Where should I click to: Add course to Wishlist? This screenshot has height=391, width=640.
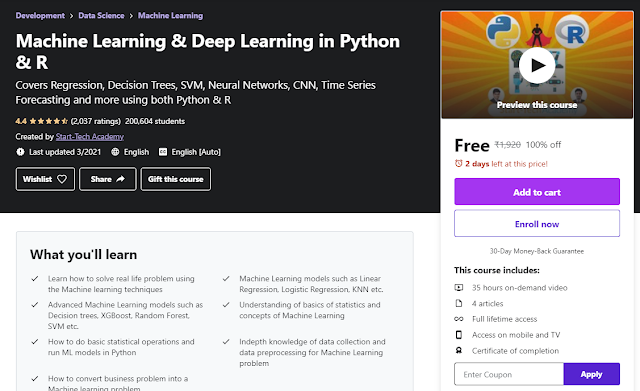pyautogui.click(x=45, y=179)
